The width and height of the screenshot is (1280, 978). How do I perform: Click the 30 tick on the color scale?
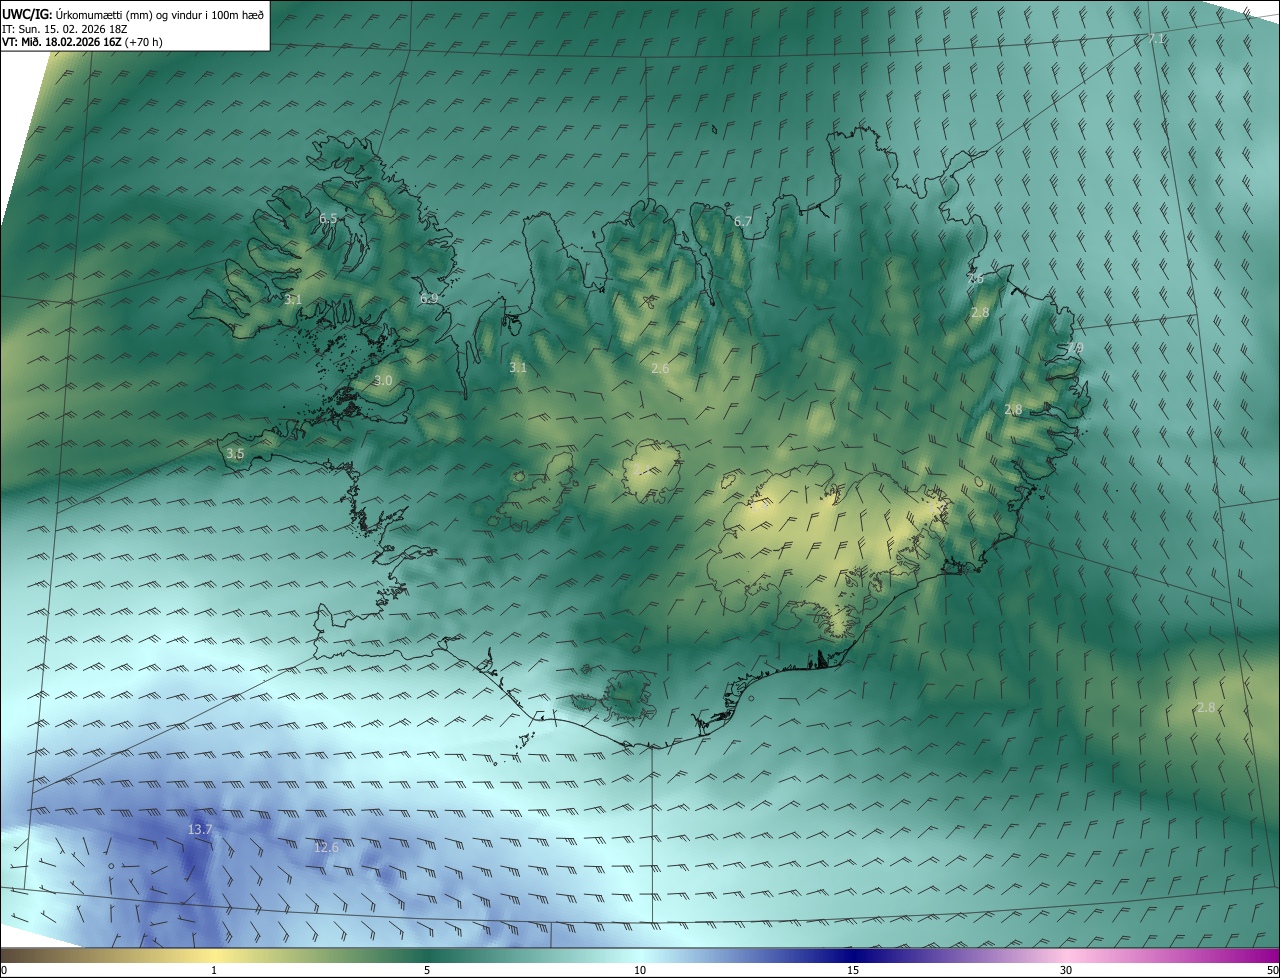(1066, 970)
